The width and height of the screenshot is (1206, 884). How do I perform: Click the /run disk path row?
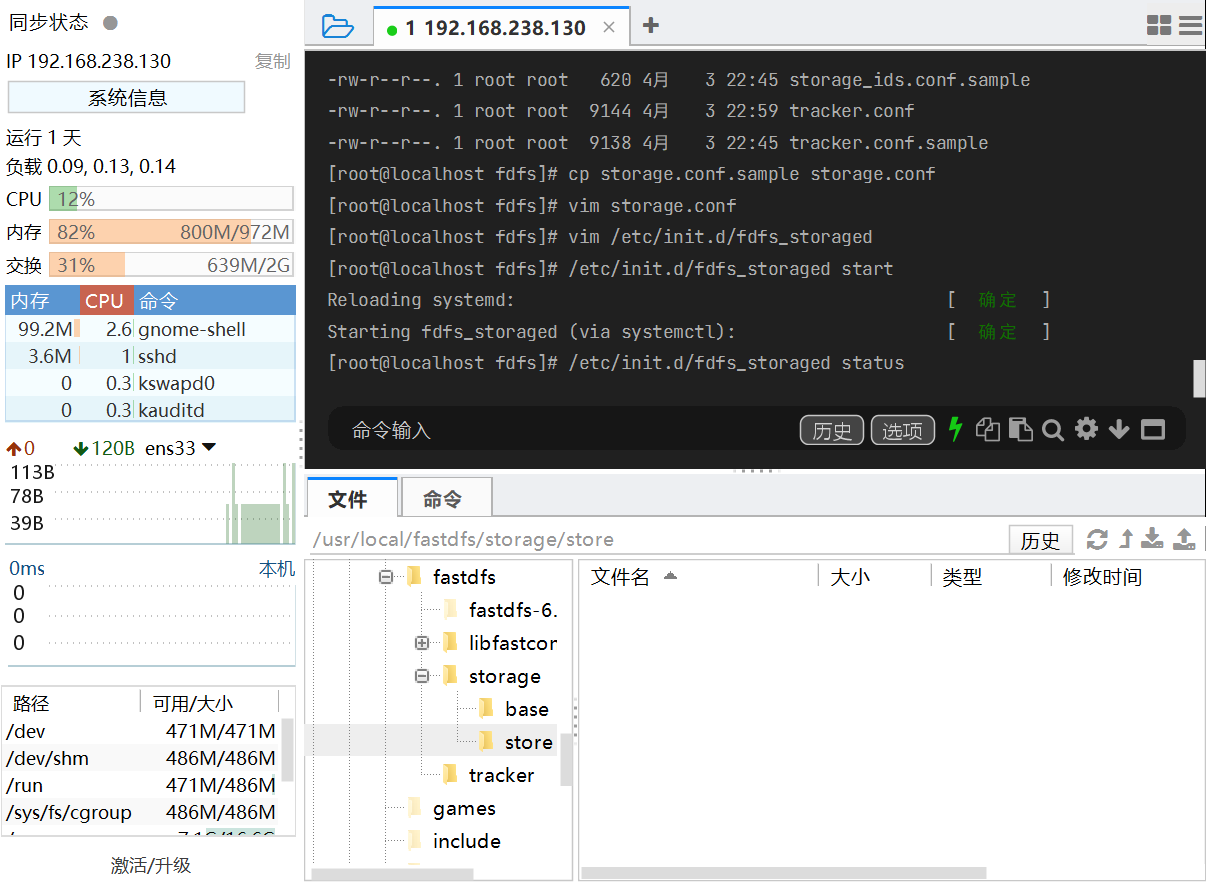click(x=142, y=785)
